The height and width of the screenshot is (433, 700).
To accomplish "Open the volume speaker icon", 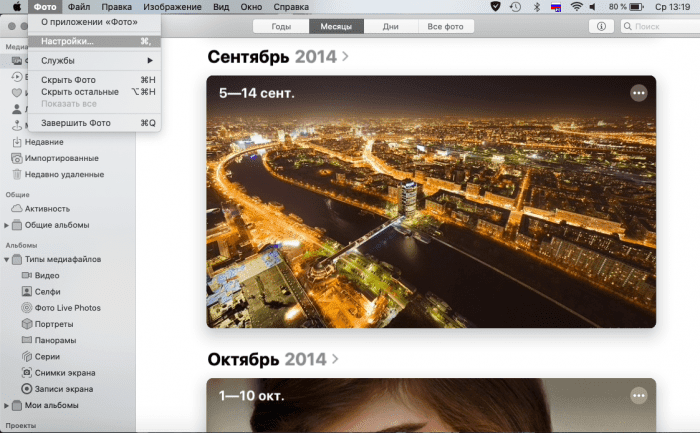I will [x=593, y=7].
